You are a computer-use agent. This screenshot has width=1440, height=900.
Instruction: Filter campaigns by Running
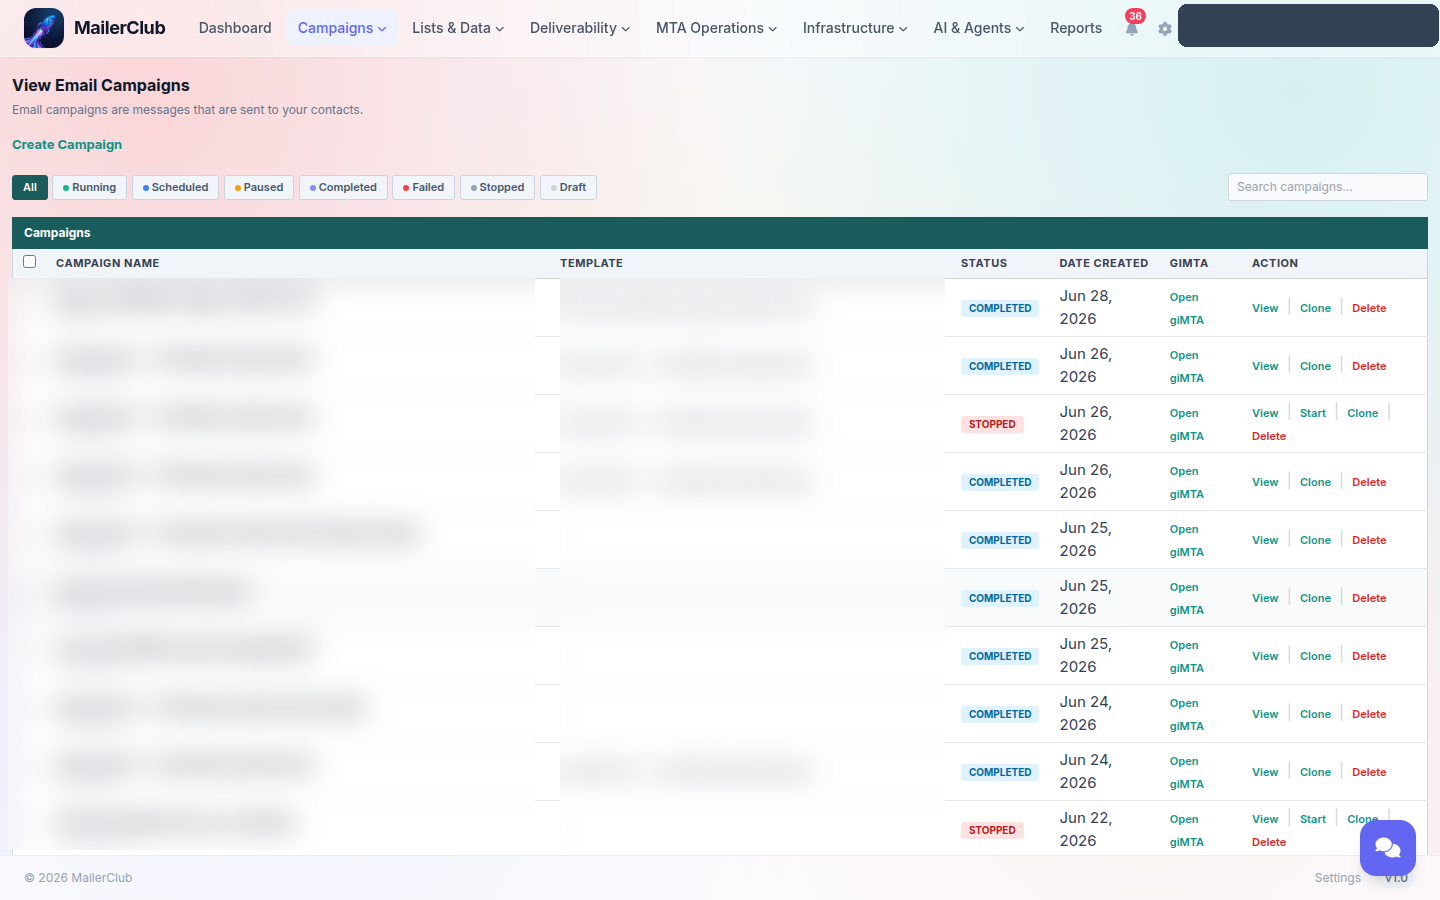pos(89,187)
